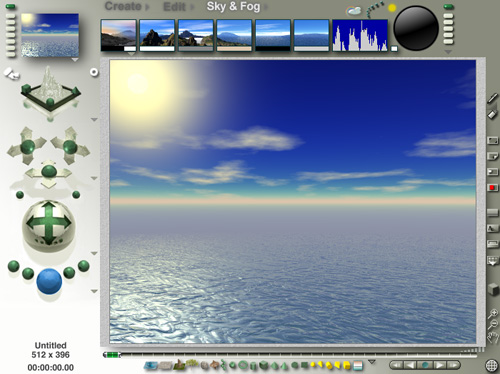Image resolution: width=500 pixels, height=374 pixels.
Task: Click the yellow sun color dot
Action: pos(392,8)
